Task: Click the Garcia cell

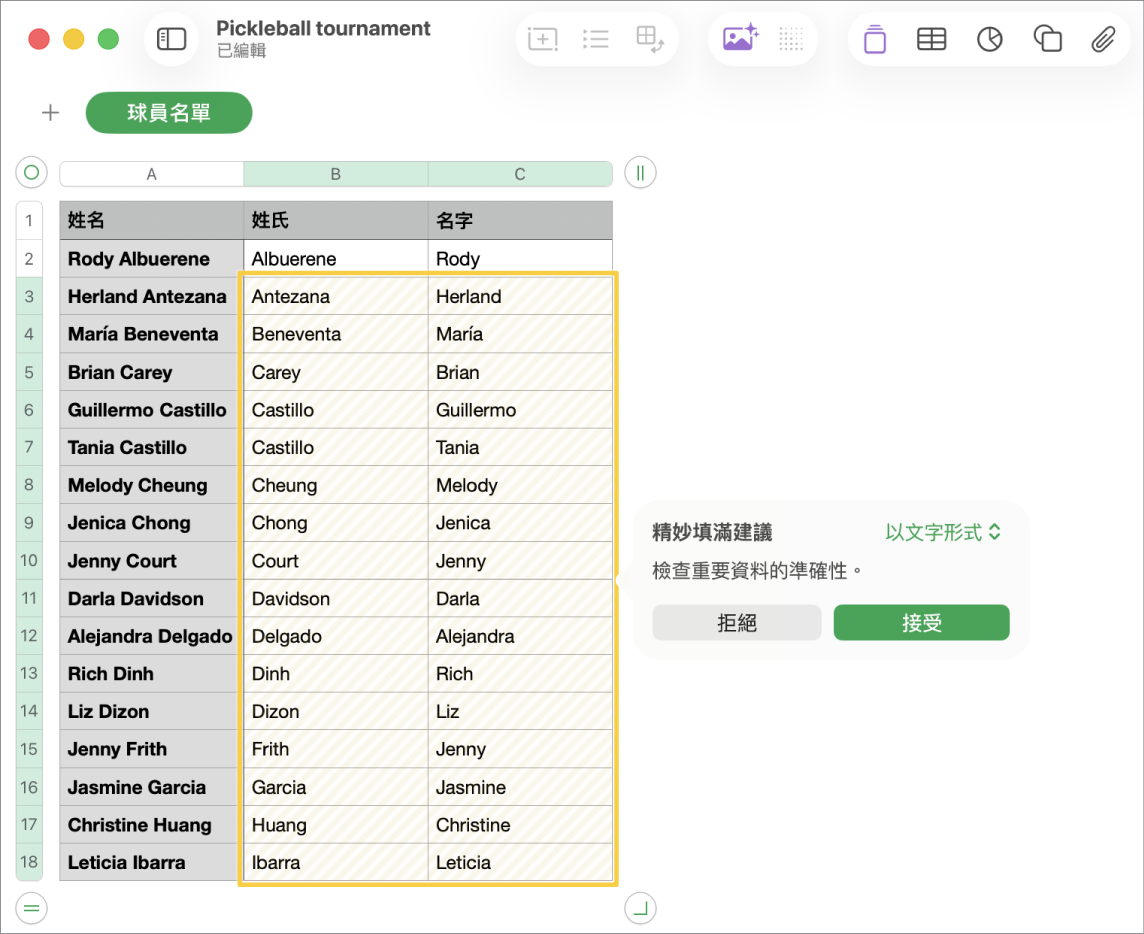Action: [x=336, y=787]
